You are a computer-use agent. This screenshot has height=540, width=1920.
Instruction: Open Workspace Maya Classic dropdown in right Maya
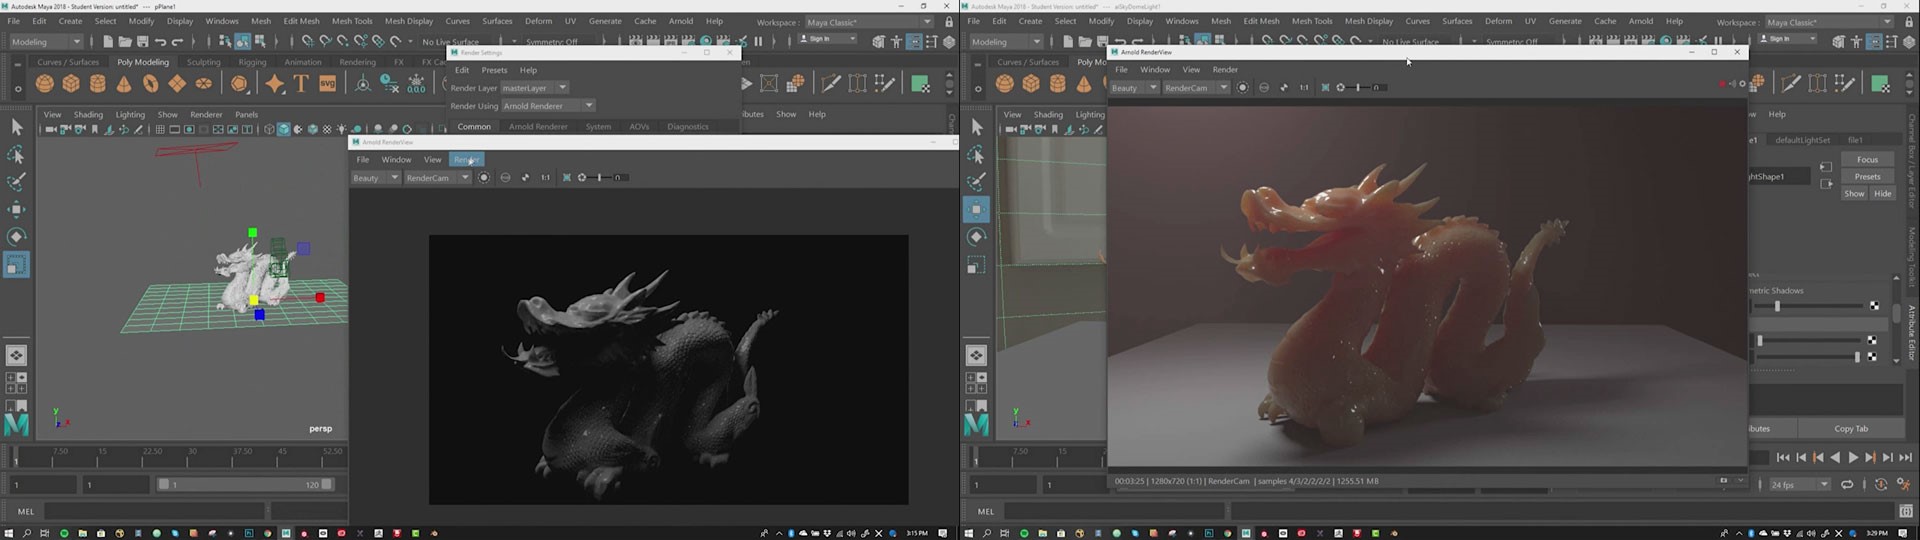click(1829, 22)
